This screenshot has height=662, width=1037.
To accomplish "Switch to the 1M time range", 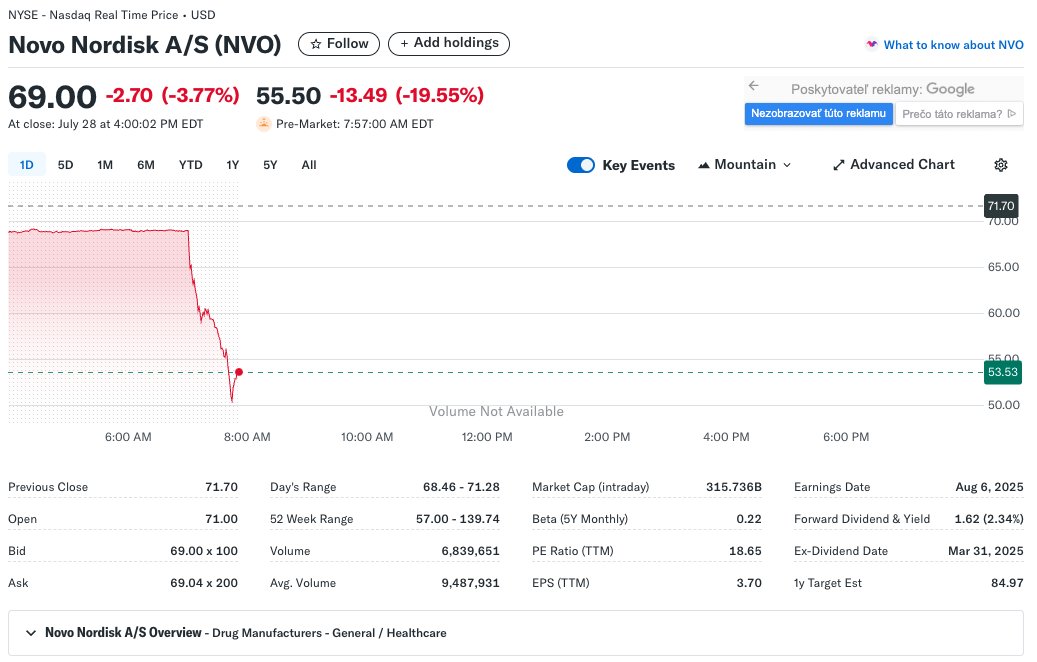I will 105,165.
